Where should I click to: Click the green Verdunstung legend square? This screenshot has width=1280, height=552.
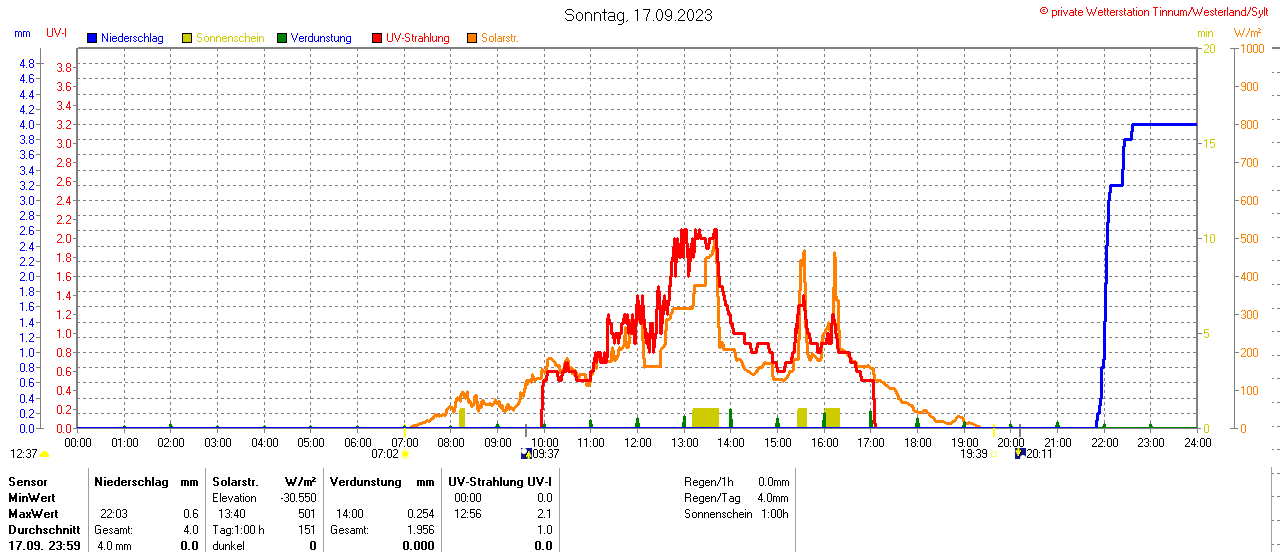[x=282, y=38]
